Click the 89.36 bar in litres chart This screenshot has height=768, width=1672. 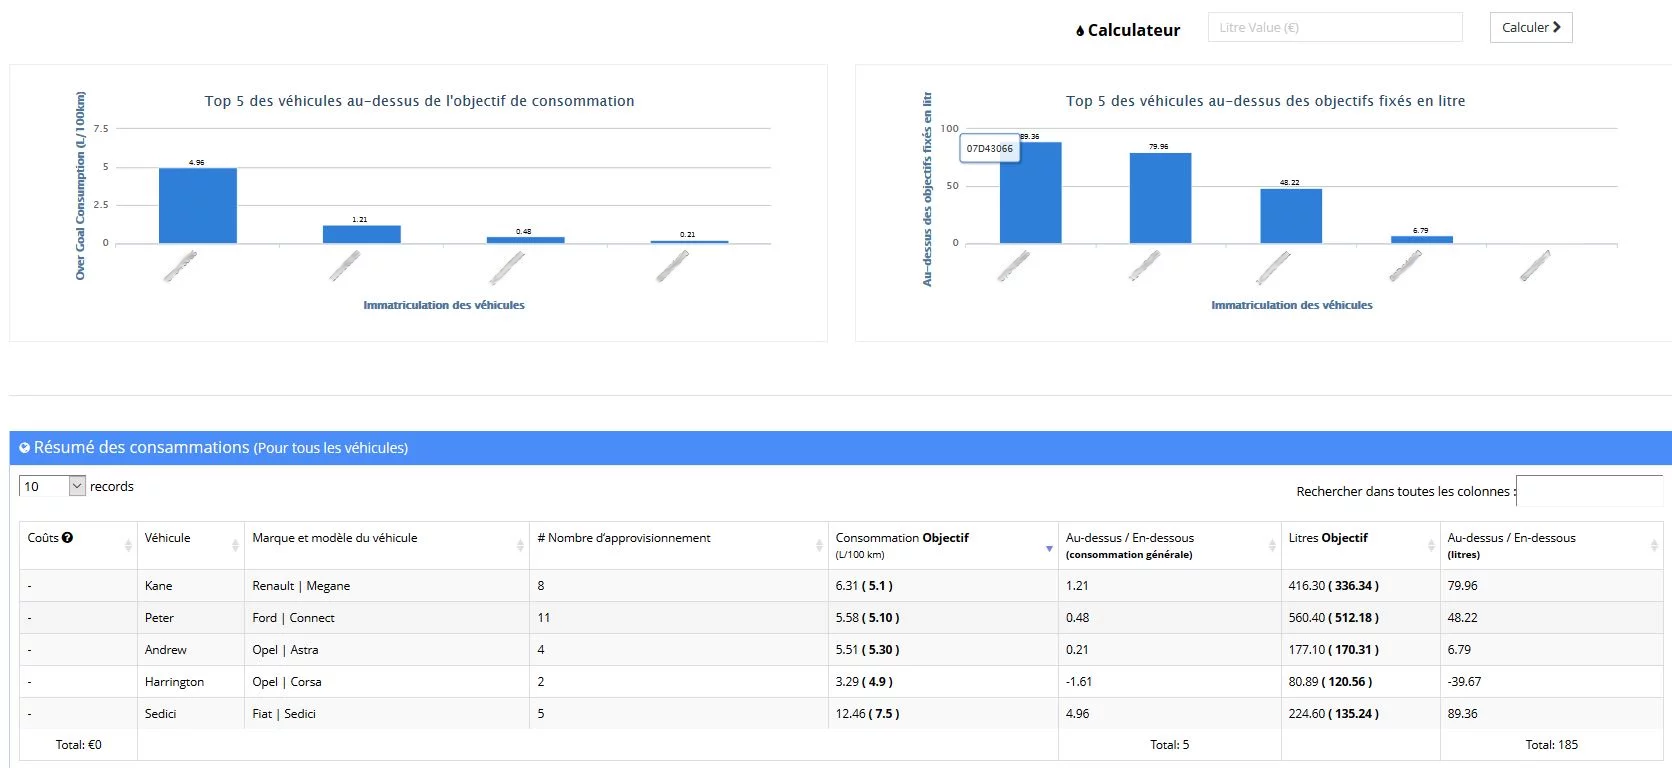[x=1031, y=193]
